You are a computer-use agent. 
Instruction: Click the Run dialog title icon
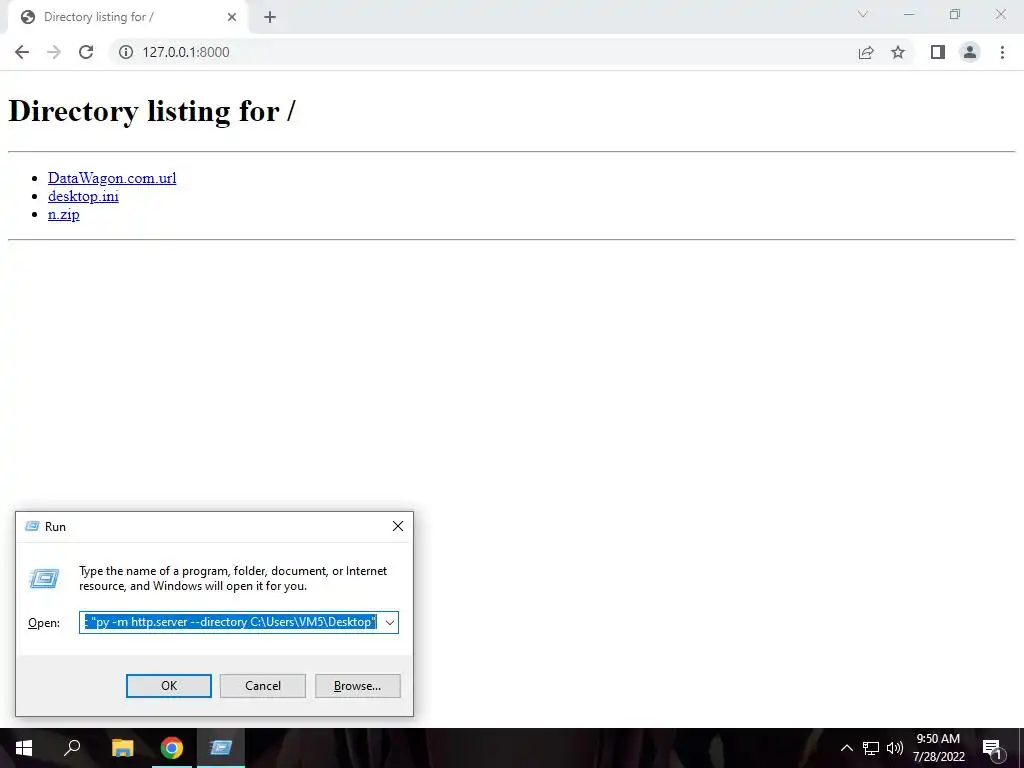click(32, 526)
